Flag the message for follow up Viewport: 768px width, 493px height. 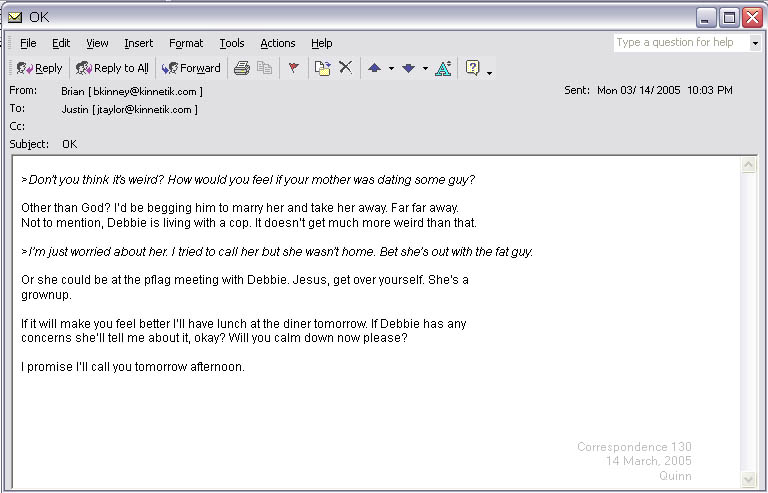tap(293, 68)
